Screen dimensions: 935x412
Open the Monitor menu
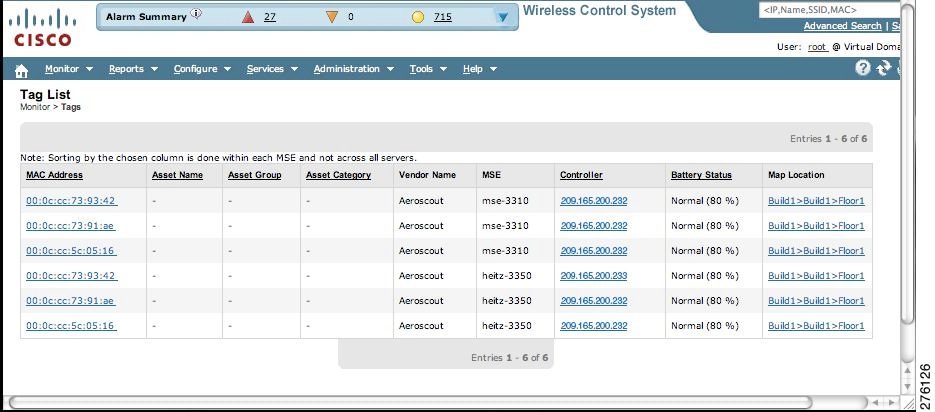(69, 69)
